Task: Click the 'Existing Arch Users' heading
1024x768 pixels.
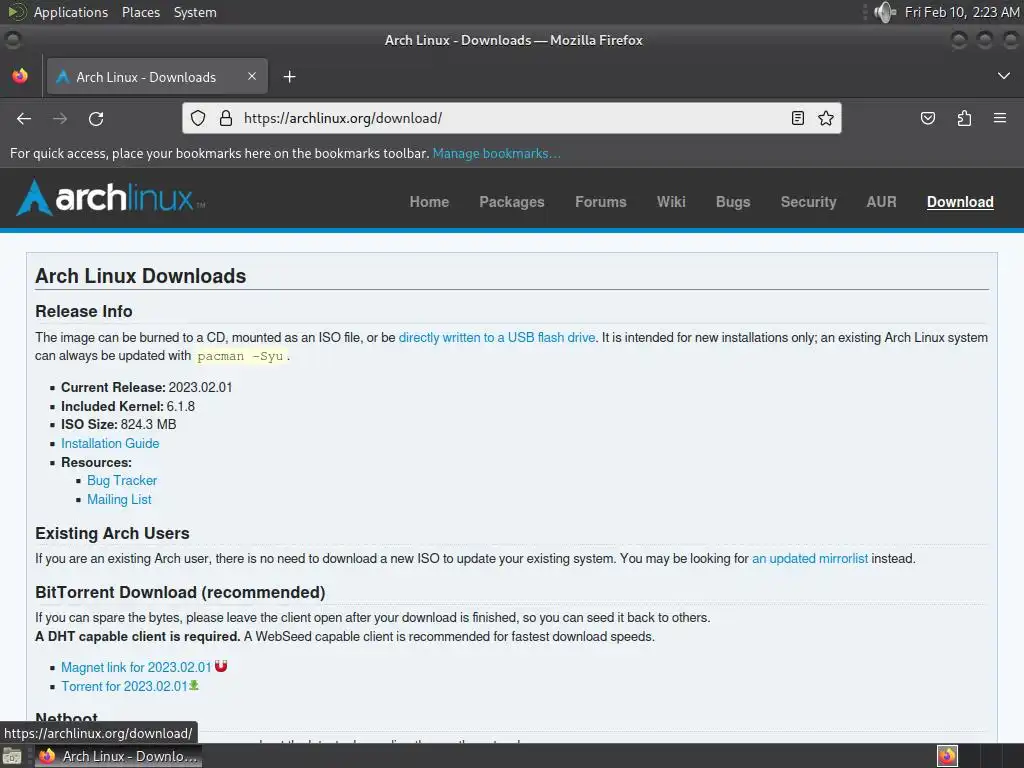Action: pyautogui.click(x=112, y=534)
